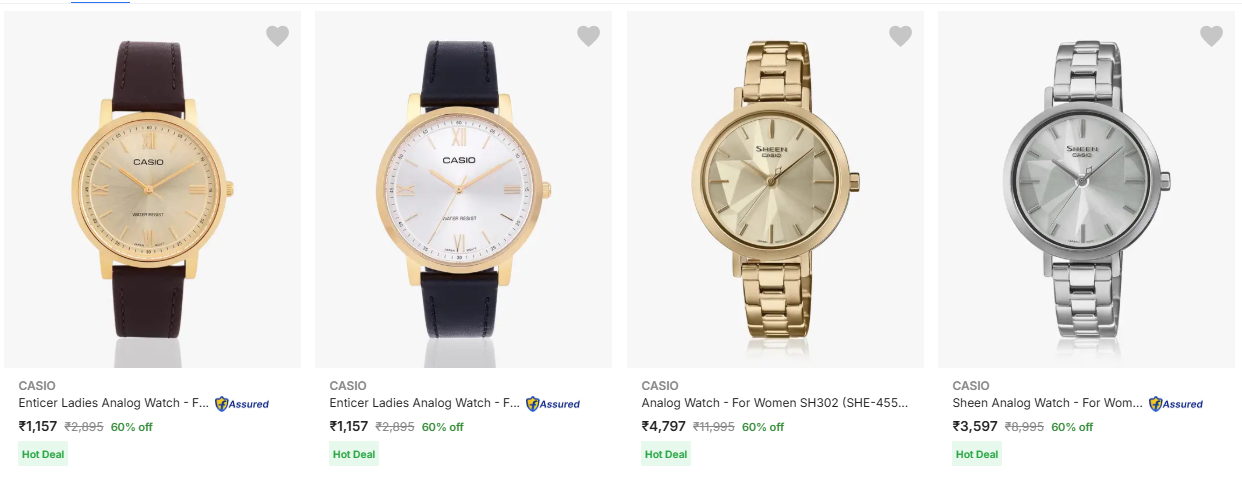Add gold Sheen watch to wishlist
Viewport: 1242px width, 477px height.
tap(900, 37)
